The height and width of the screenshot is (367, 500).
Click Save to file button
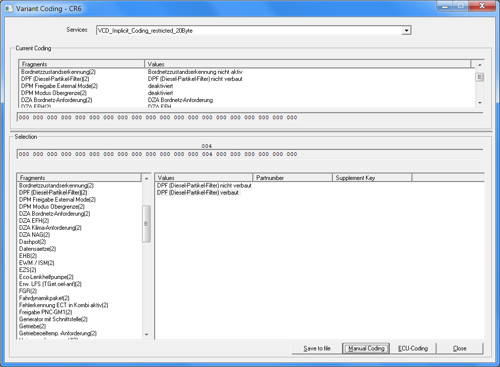[317, 348]
